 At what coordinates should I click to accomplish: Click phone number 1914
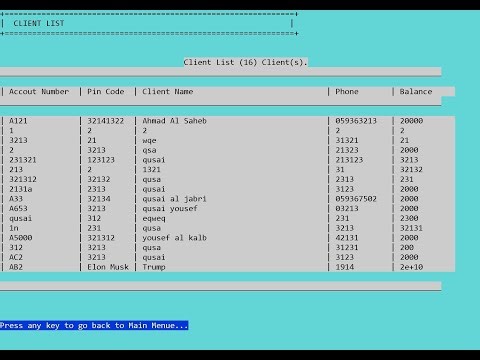[x=345, y=267]
